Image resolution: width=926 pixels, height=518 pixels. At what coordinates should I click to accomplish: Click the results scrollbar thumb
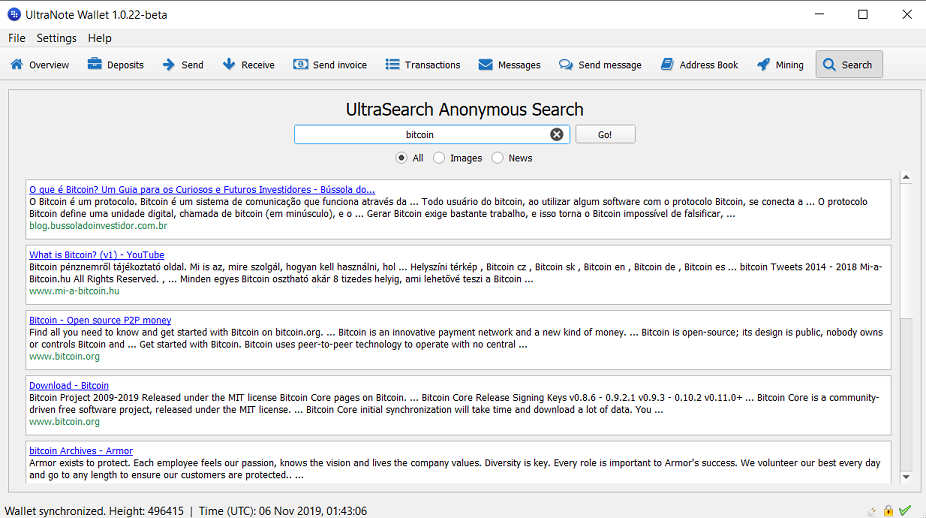point(906,250)
